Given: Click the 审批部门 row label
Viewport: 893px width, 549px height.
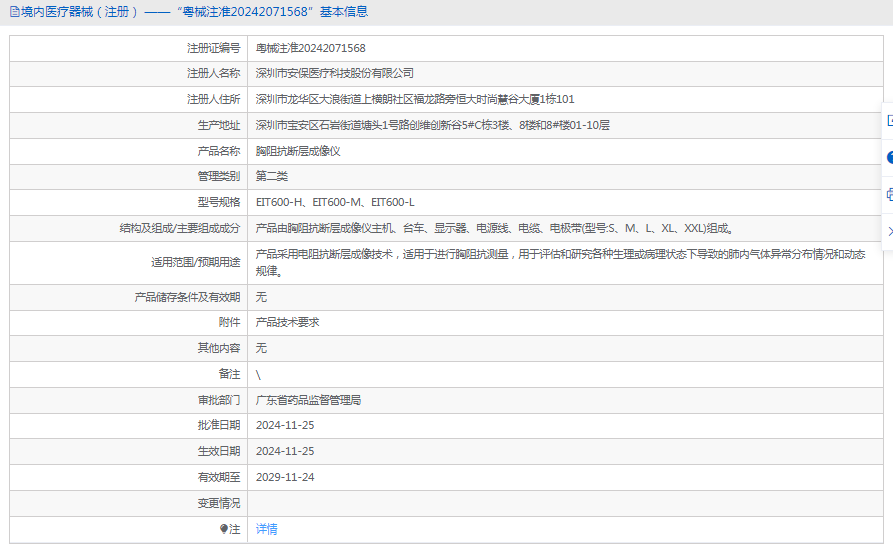Looking at the screenshot, I should [219, 400].
